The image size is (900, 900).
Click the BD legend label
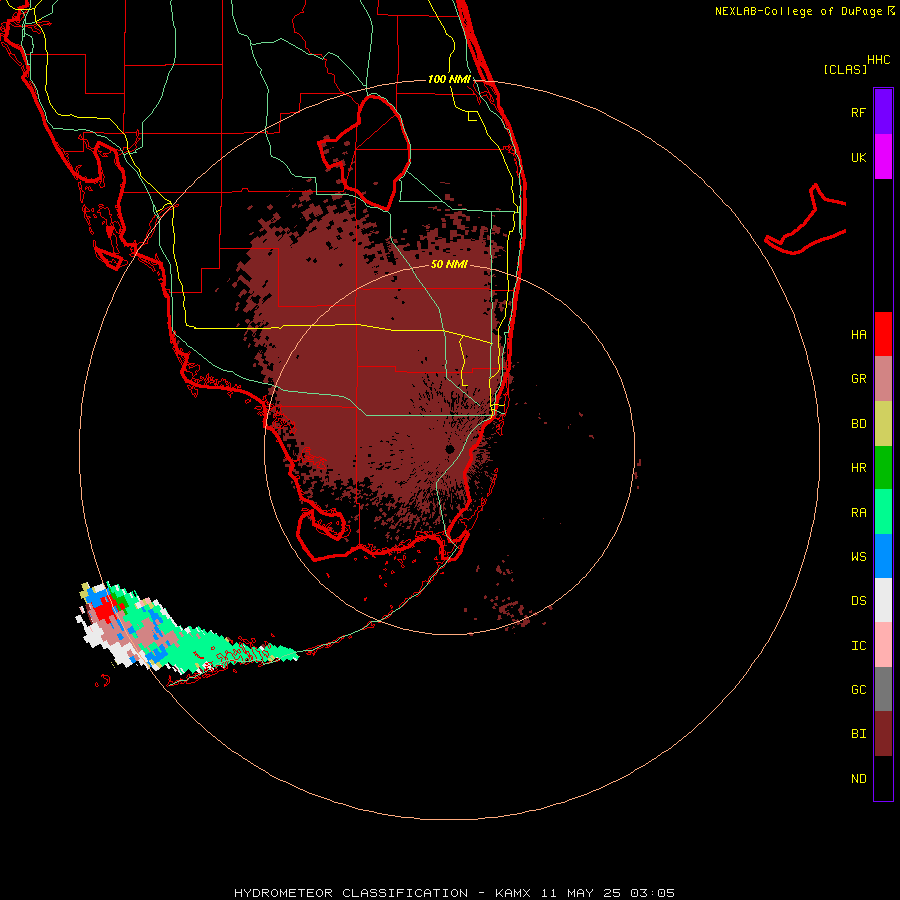pyautogui.click(x=858, y=424)
